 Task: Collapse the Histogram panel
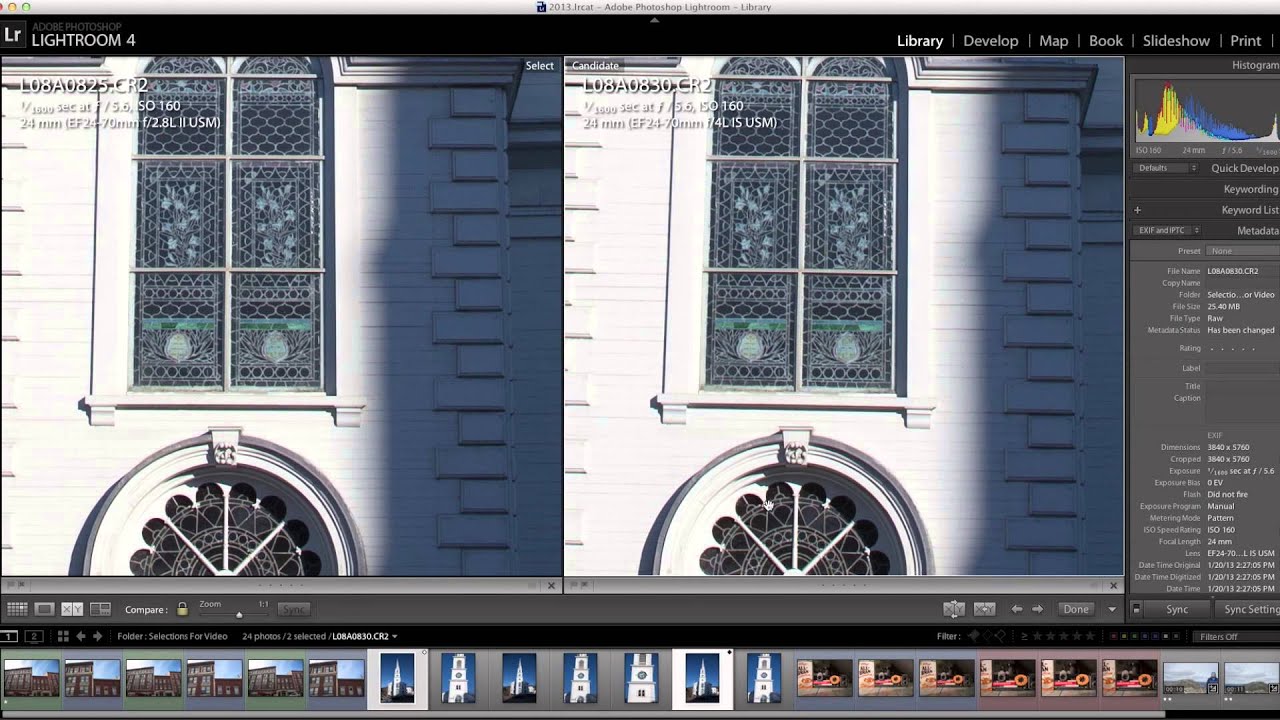click(1255, 65)
